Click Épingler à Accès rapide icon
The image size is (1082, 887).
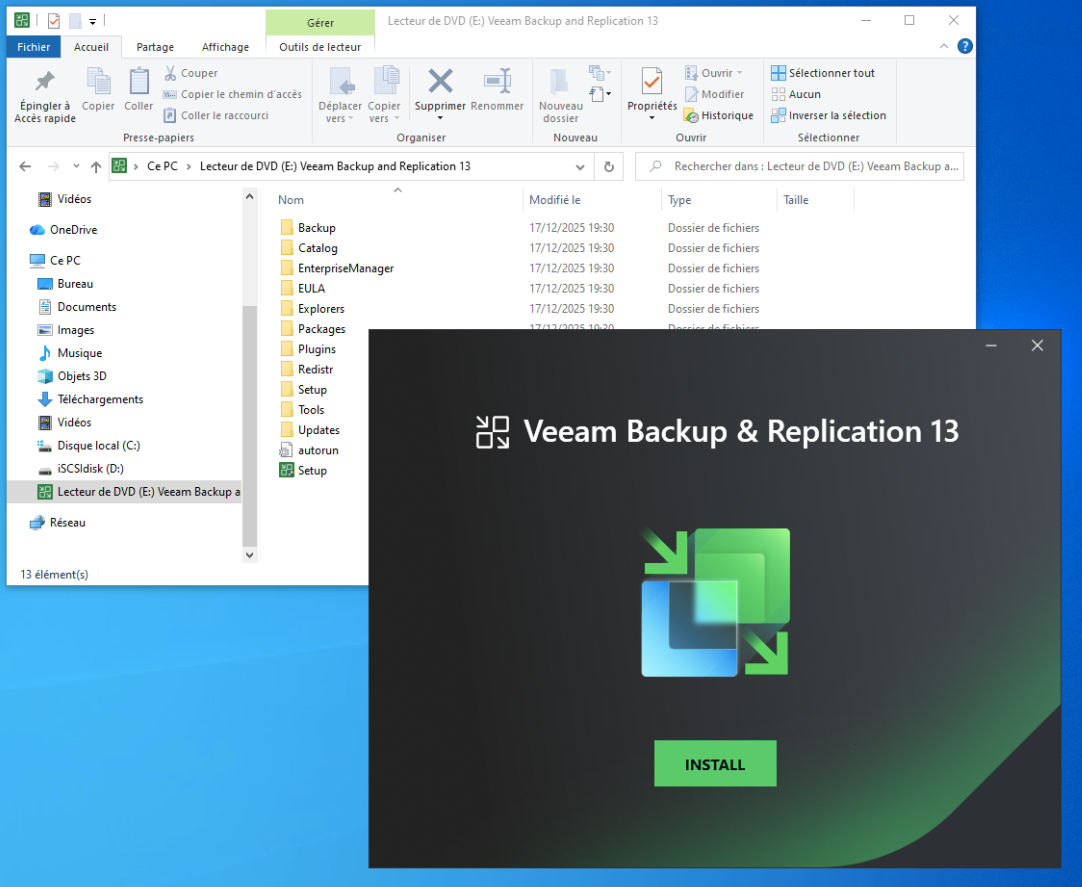coord(44,82)
